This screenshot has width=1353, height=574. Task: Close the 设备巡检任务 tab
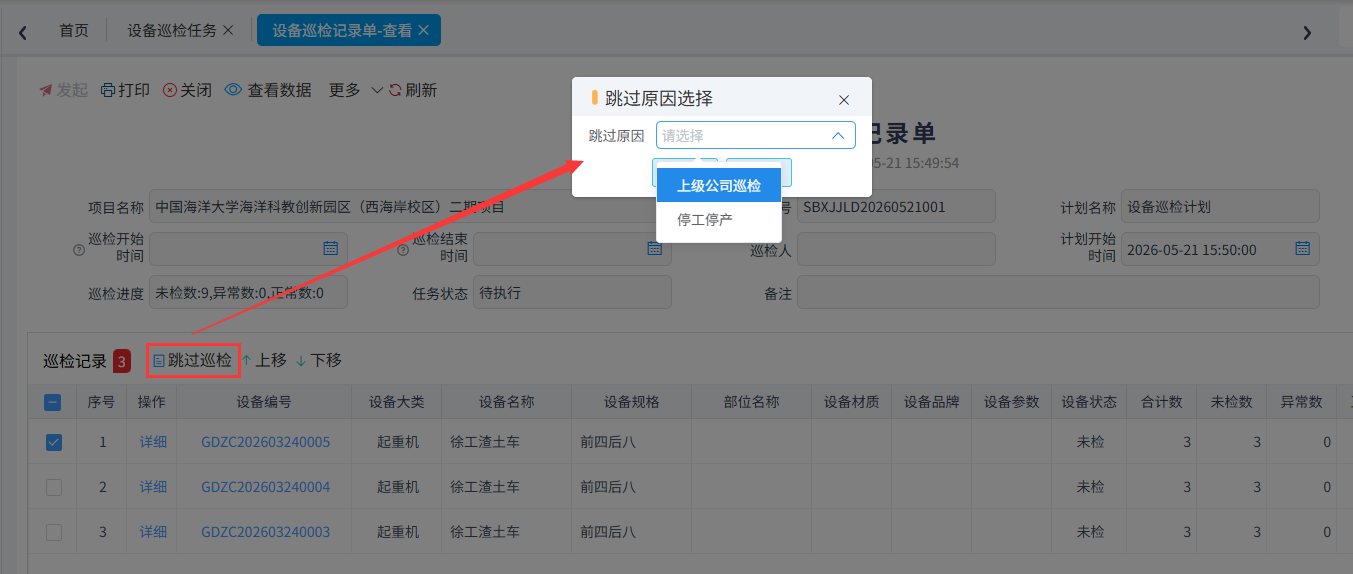[x=228, y=30]
